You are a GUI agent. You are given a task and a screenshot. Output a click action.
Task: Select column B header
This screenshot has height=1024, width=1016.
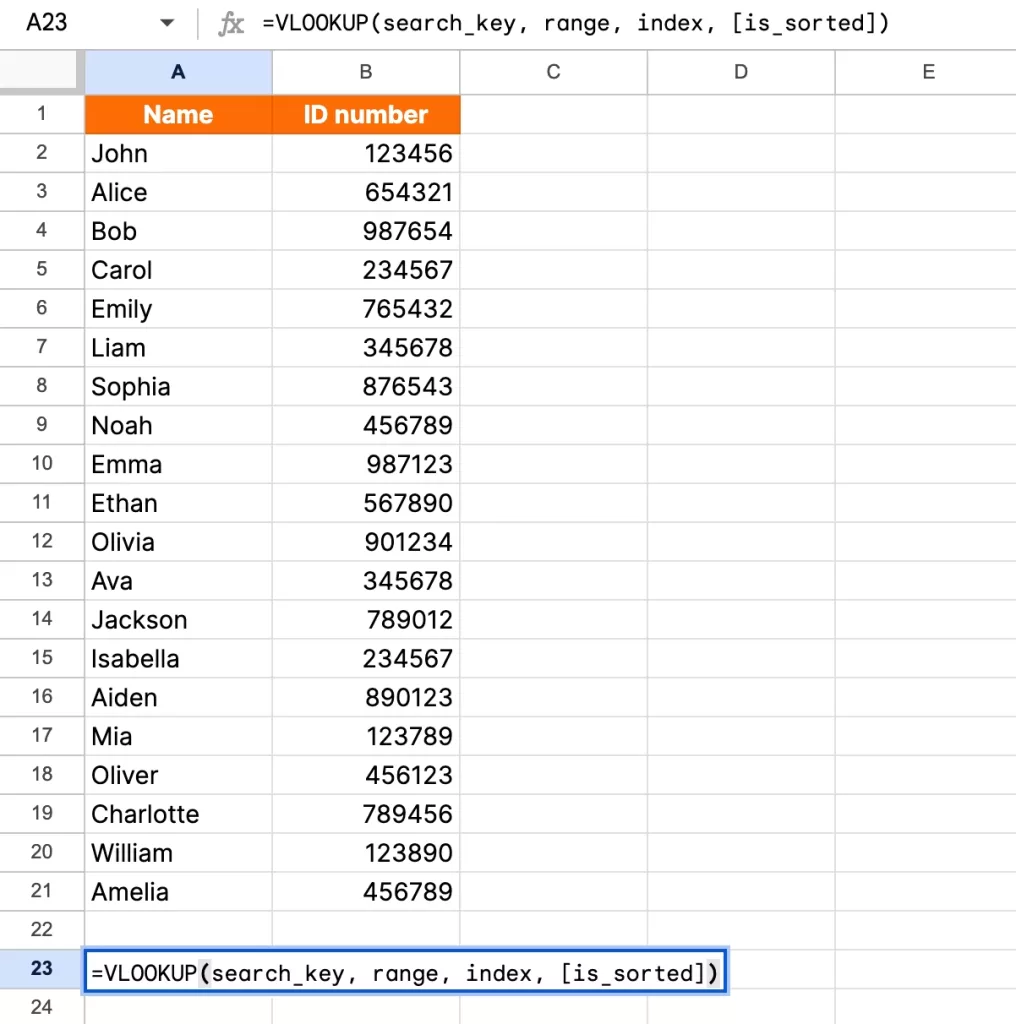coord(365,71)
